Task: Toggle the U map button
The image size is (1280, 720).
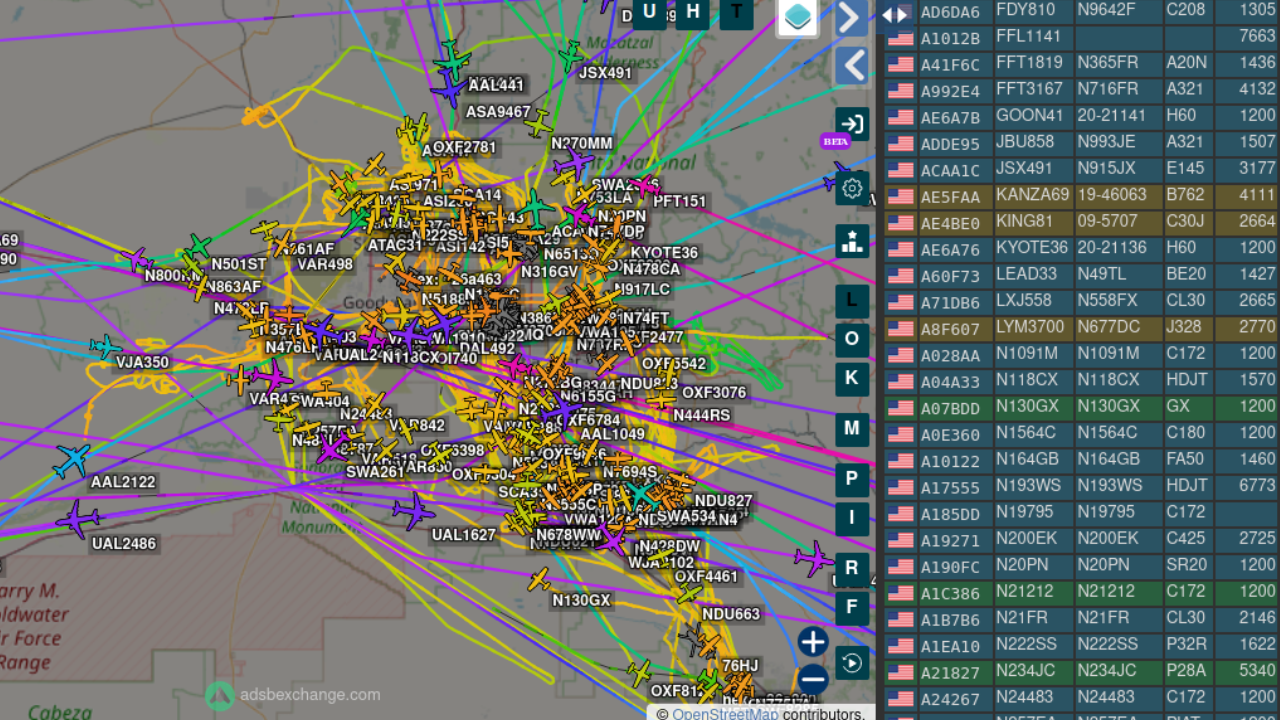Action: tap(649, 12)
